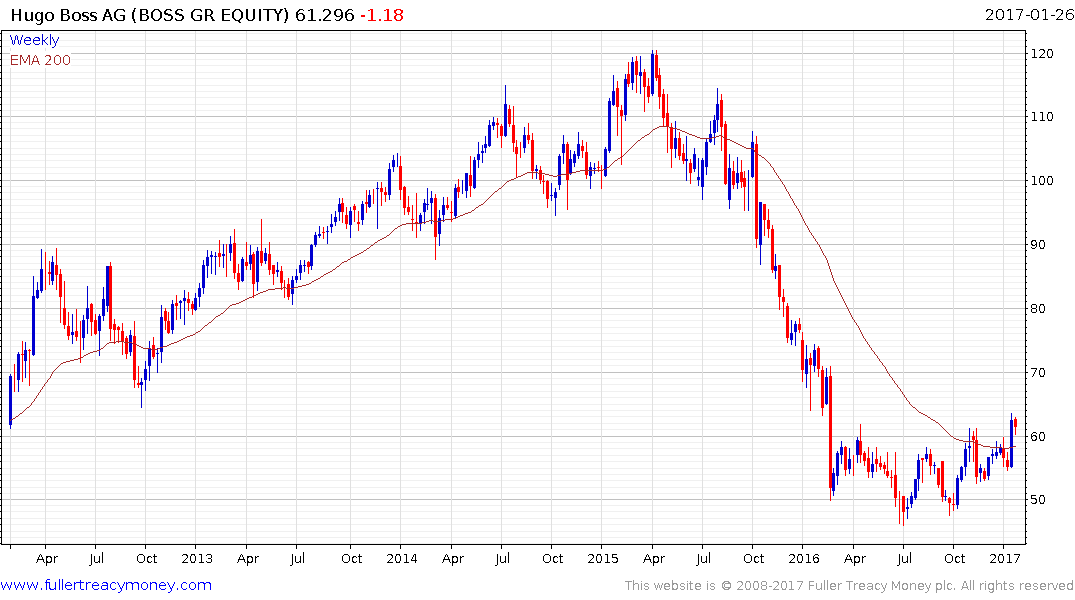Image resolution: width=1075 pixels, height=600 pixels.
Task: Click the 70 price axis label
Action: click(1038, 372)
